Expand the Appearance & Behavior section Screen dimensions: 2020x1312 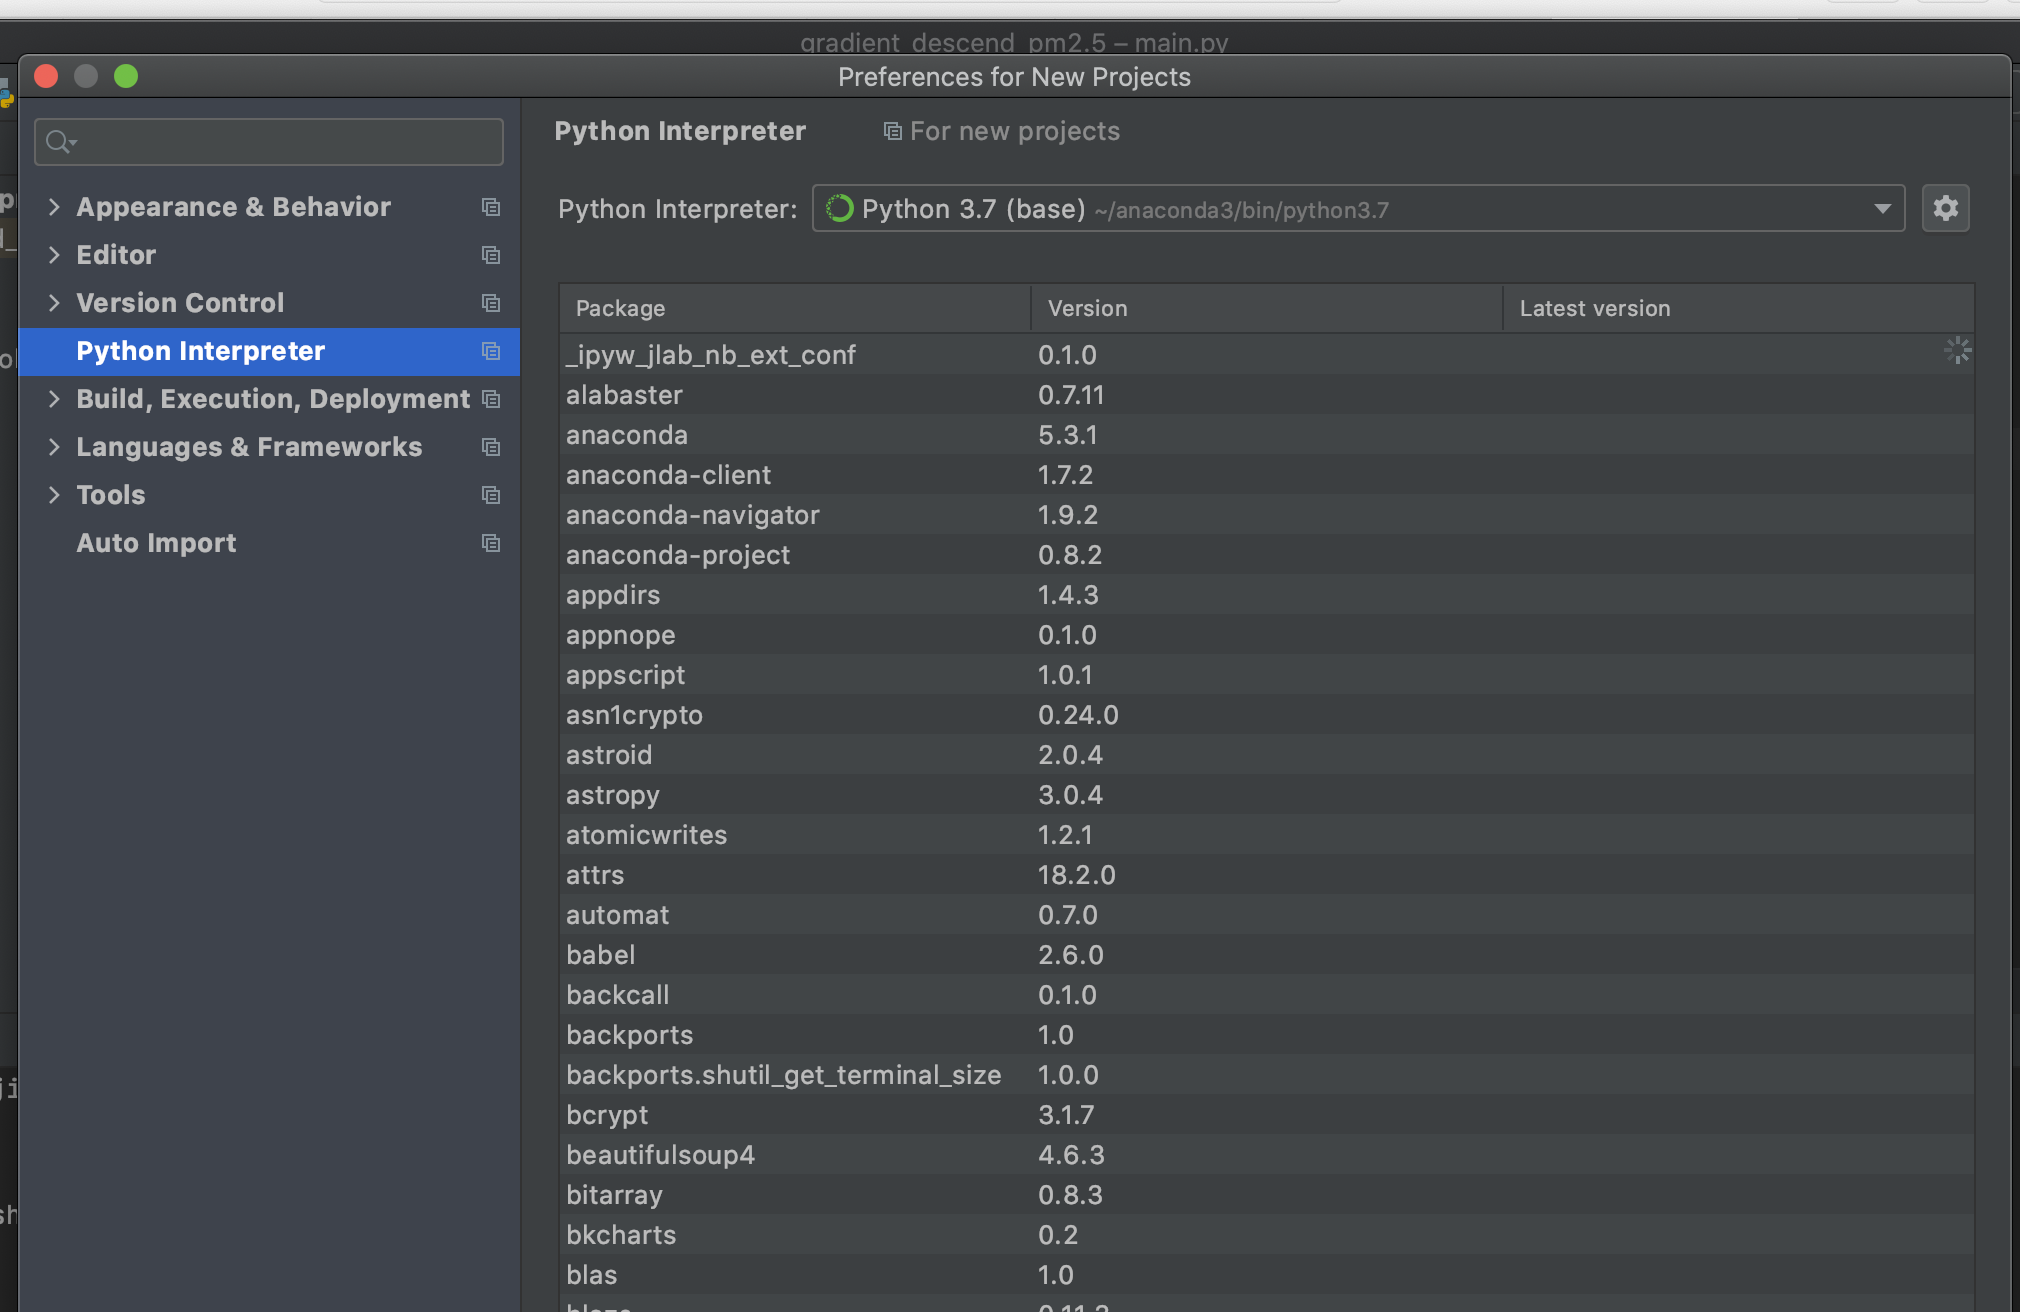[x=55, y=207]
